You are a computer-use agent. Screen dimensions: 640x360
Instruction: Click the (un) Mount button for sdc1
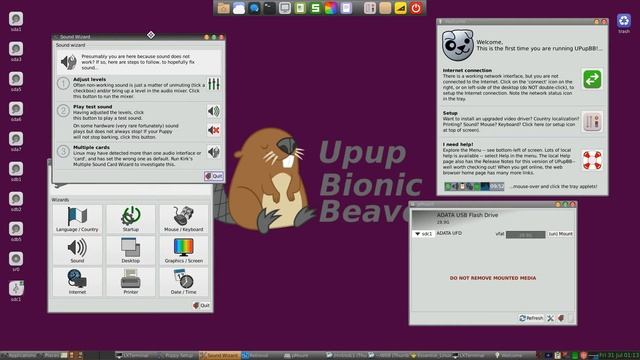[560, 234]
